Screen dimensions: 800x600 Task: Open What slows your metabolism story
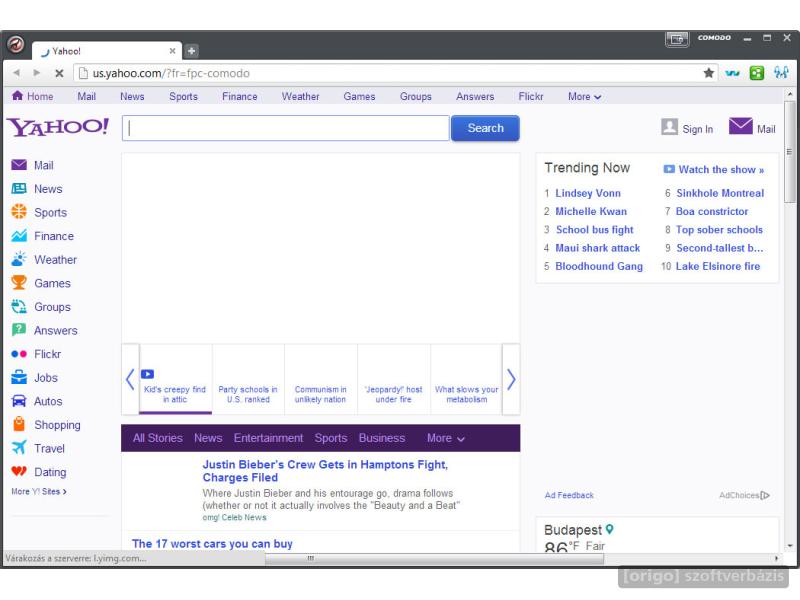pyautogui.click(x=466, y=394)
